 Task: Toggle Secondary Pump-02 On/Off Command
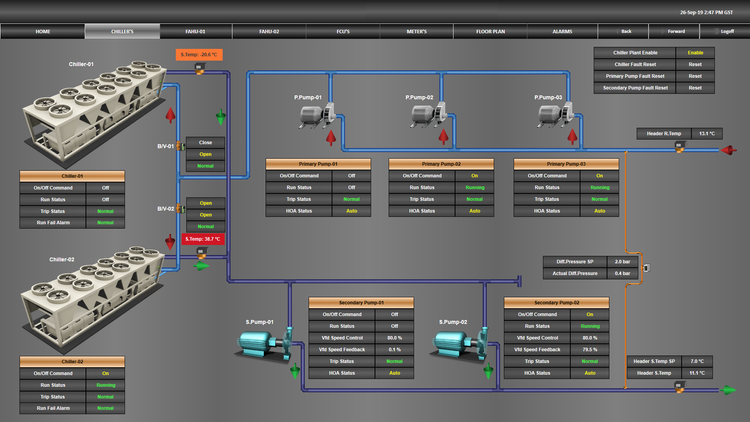(x=590, y=314)
